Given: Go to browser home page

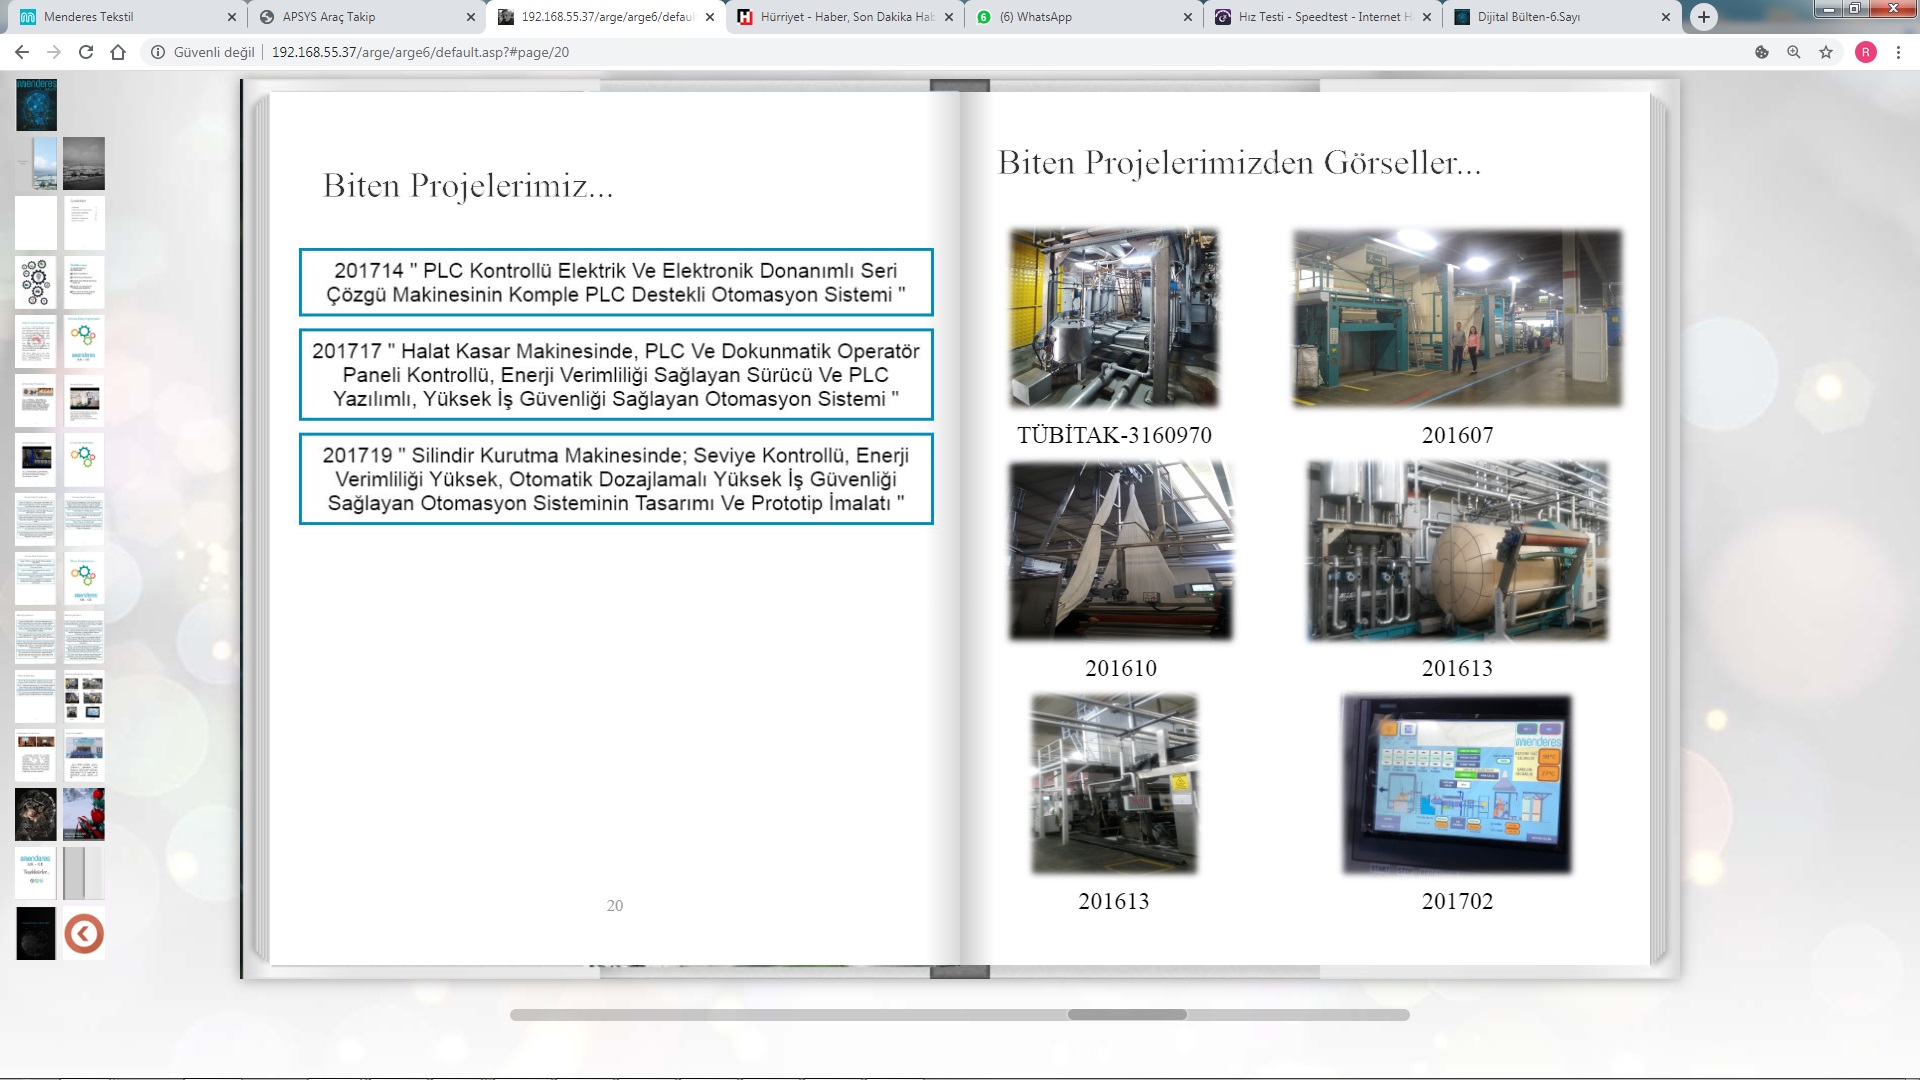Looking at the screenshot, I should pos(118,52).
